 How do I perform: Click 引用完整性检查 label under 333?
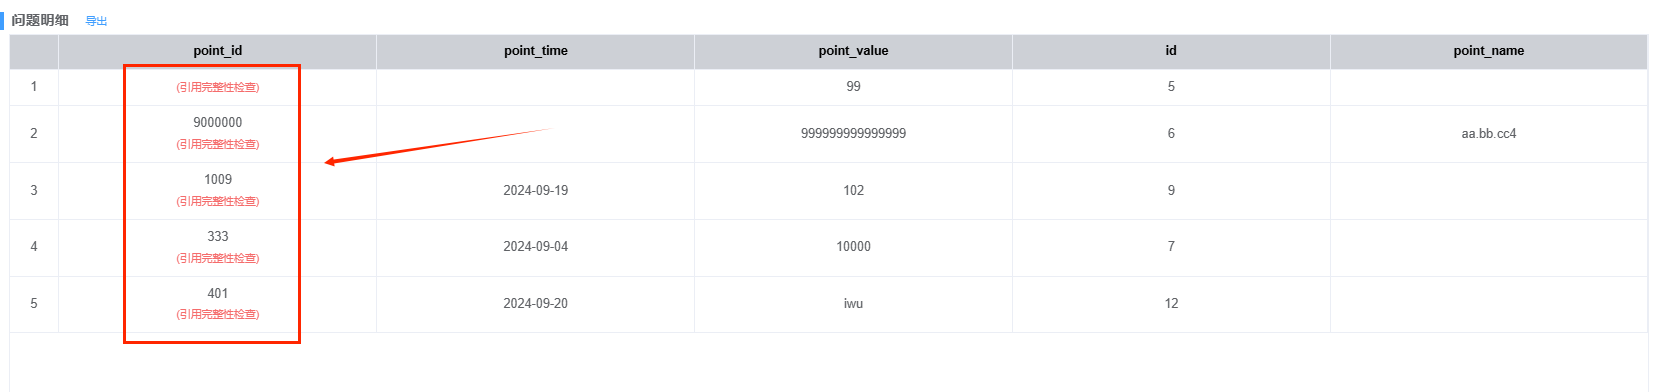(218, 258)
